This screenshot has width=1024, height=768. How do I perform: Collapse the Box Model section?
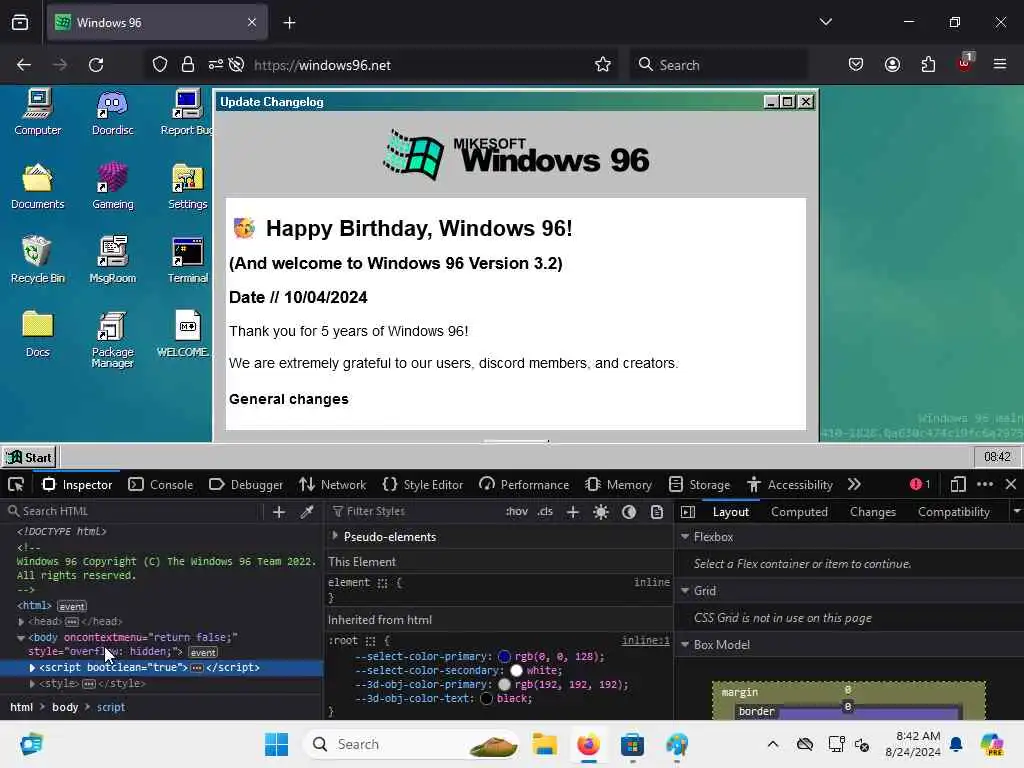point(685,645)
